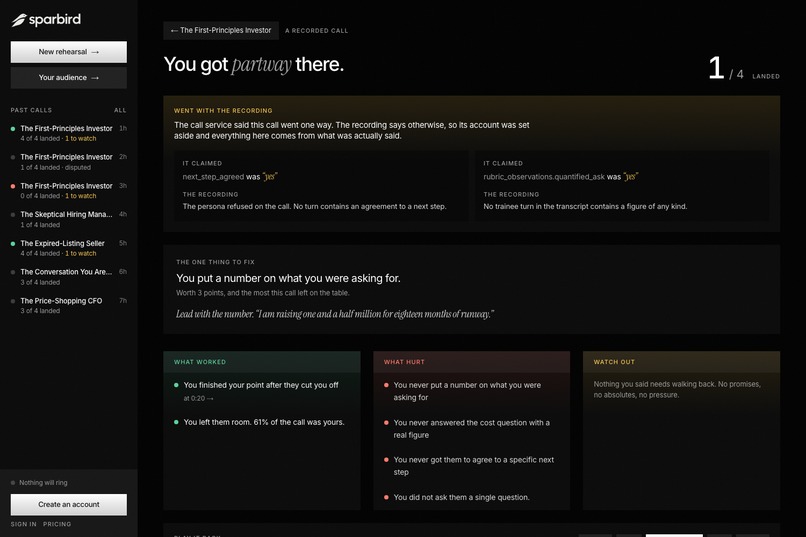Click the PAST CALLS heading
Screen dimensions: 806x537
[31, 110]
